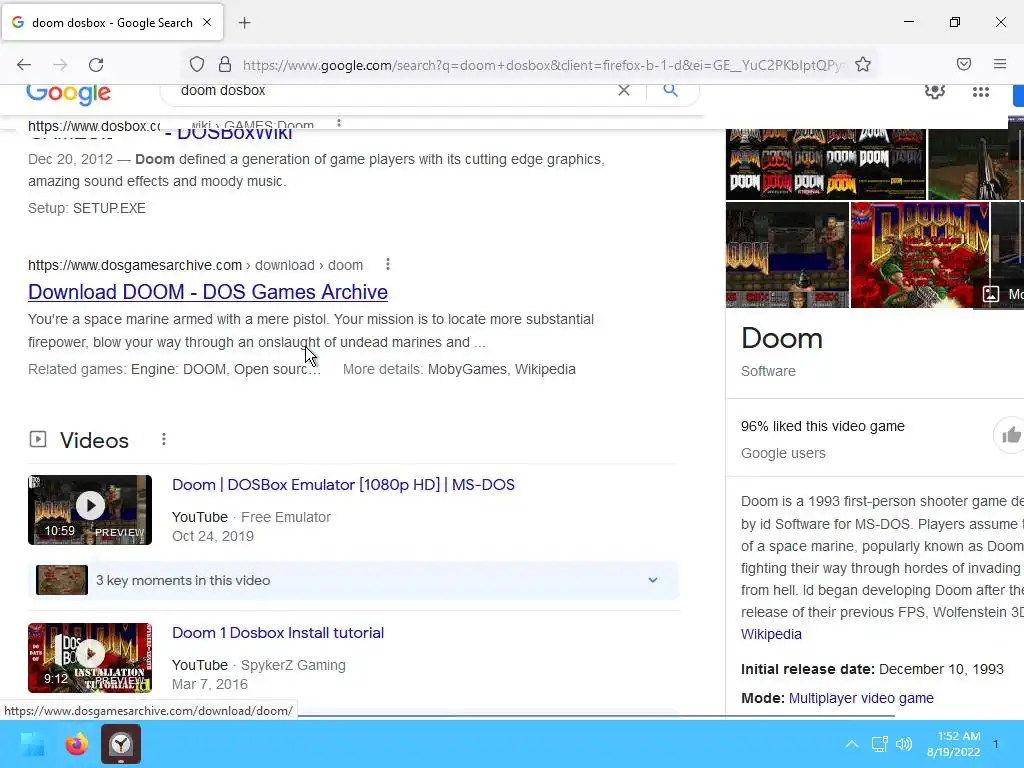This screenshot has height=768, width=1024.
Task: Open Google search settings gear
Action: (935, 91)
